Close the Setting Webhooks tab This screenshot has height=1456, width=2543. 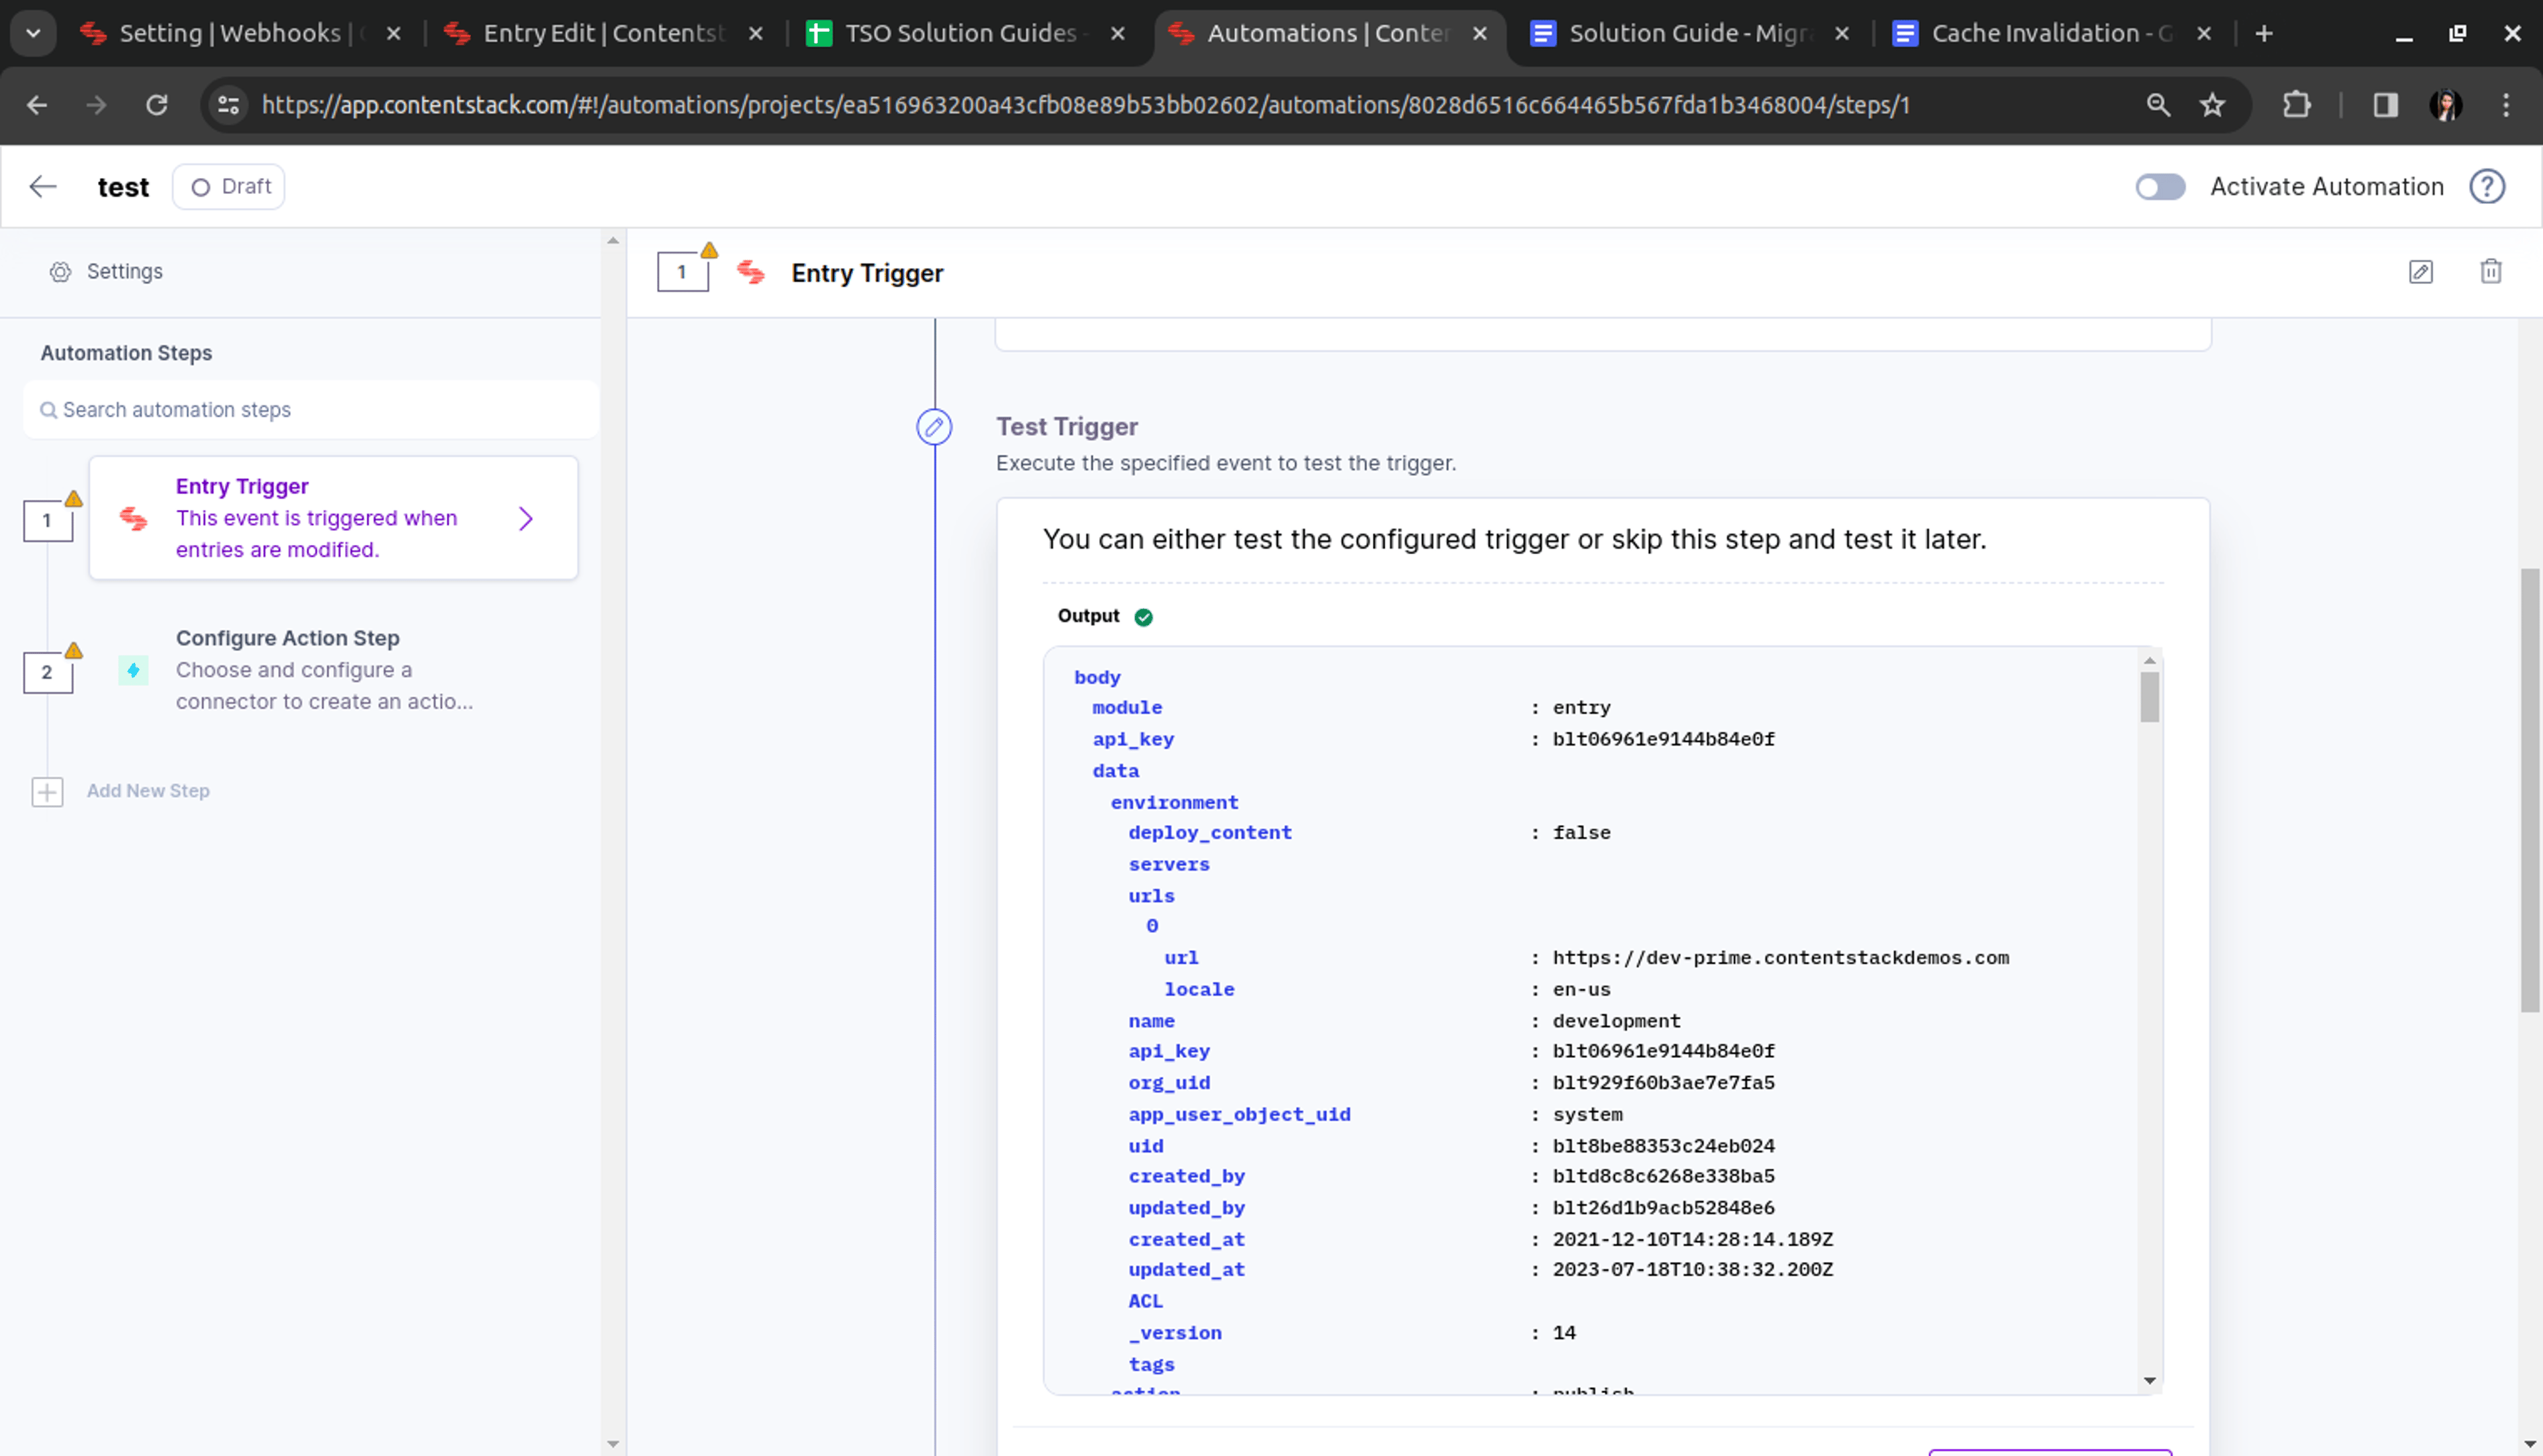point(394,34)
